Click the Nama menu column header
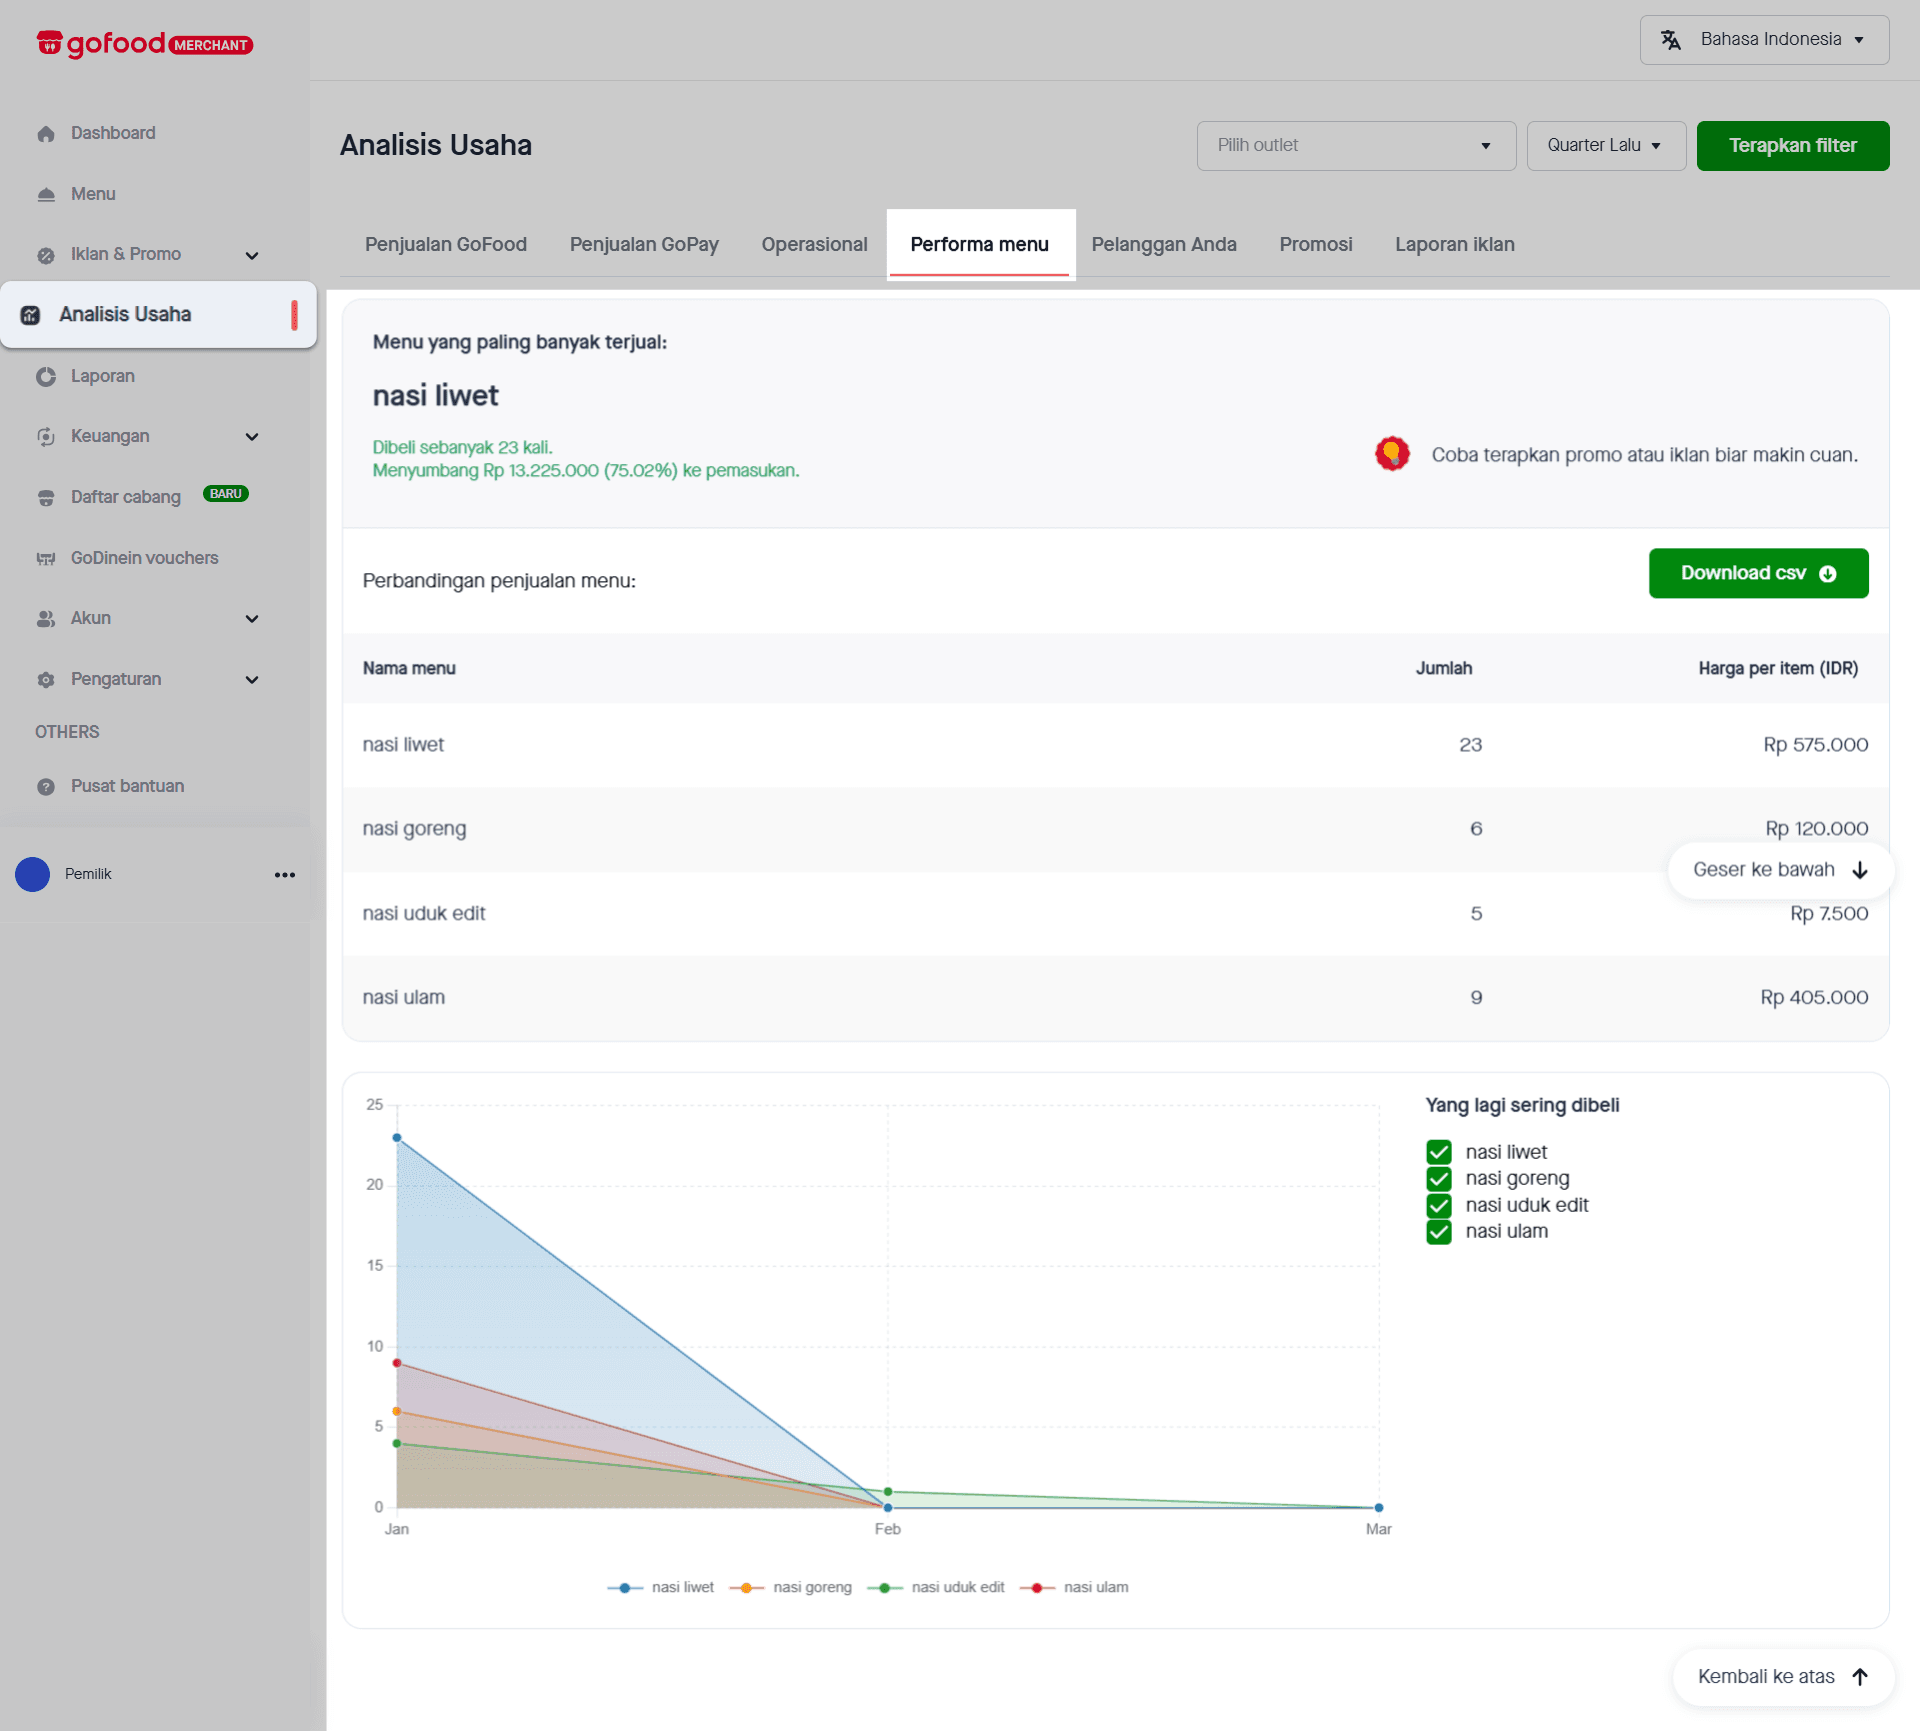This screenshot has height=1731, width=1920. 409,669
